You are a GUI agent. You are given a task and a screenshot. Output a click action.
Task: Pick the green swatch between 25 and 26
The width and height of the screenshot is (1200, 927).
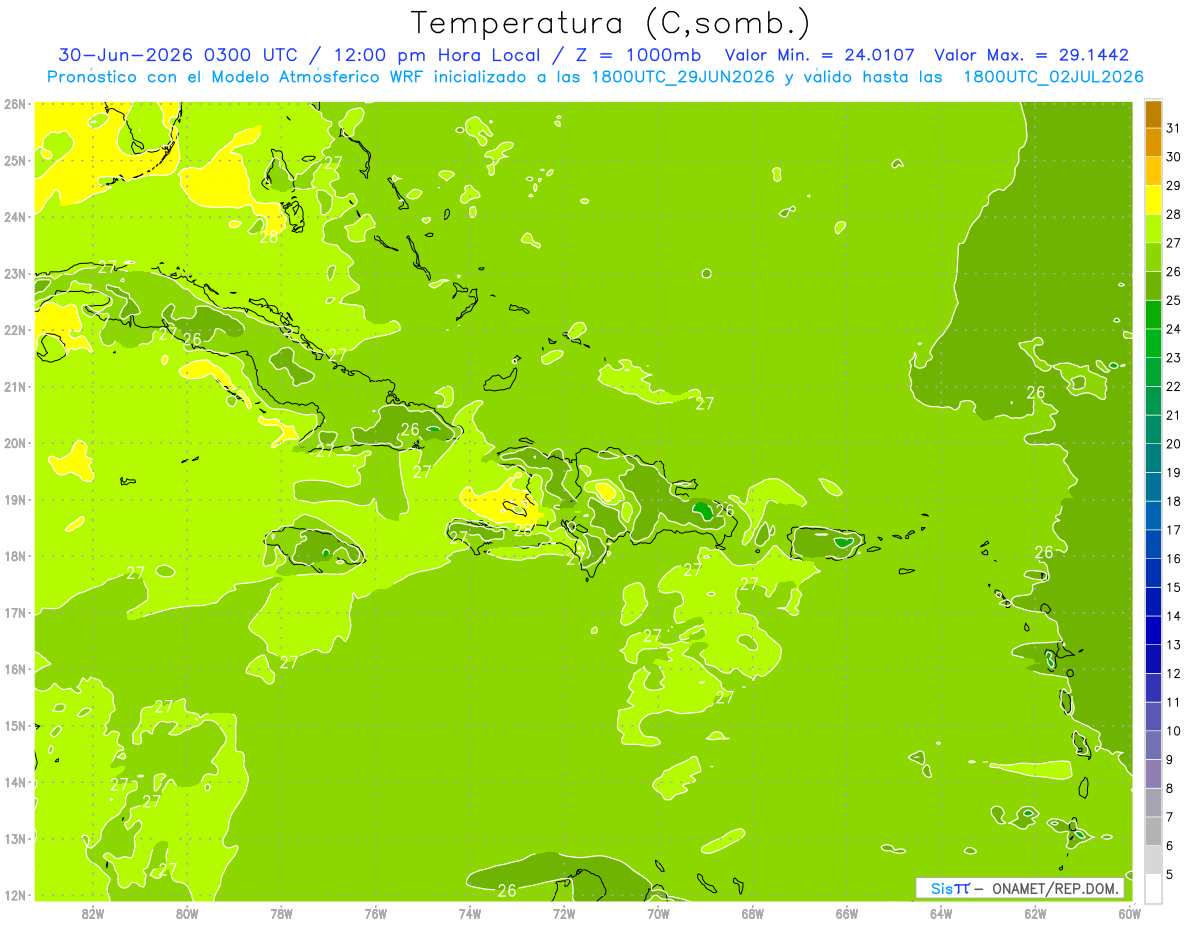[1154, 286]
